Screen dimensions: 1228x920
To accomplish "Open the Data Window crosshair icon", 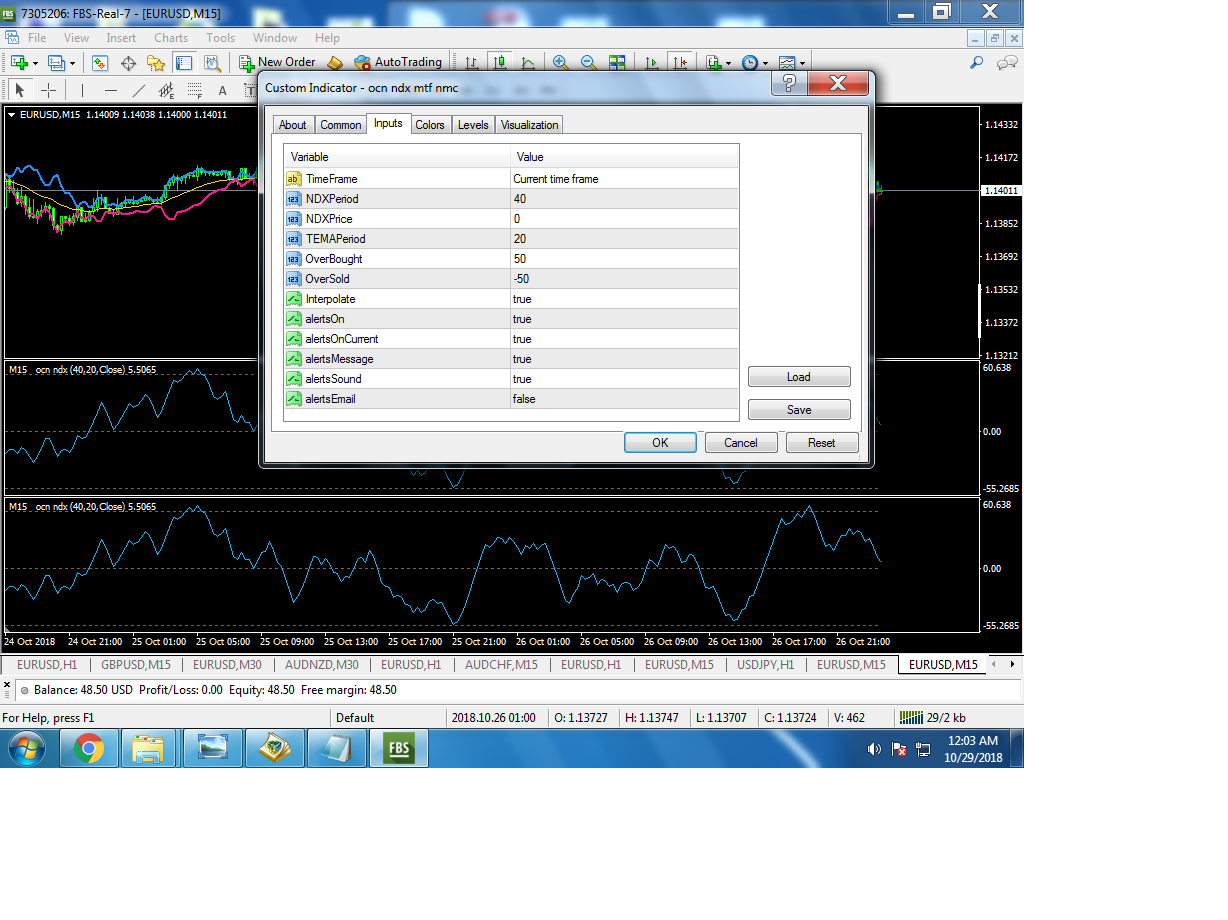I will pyautogui.click(x=128, y=62).
